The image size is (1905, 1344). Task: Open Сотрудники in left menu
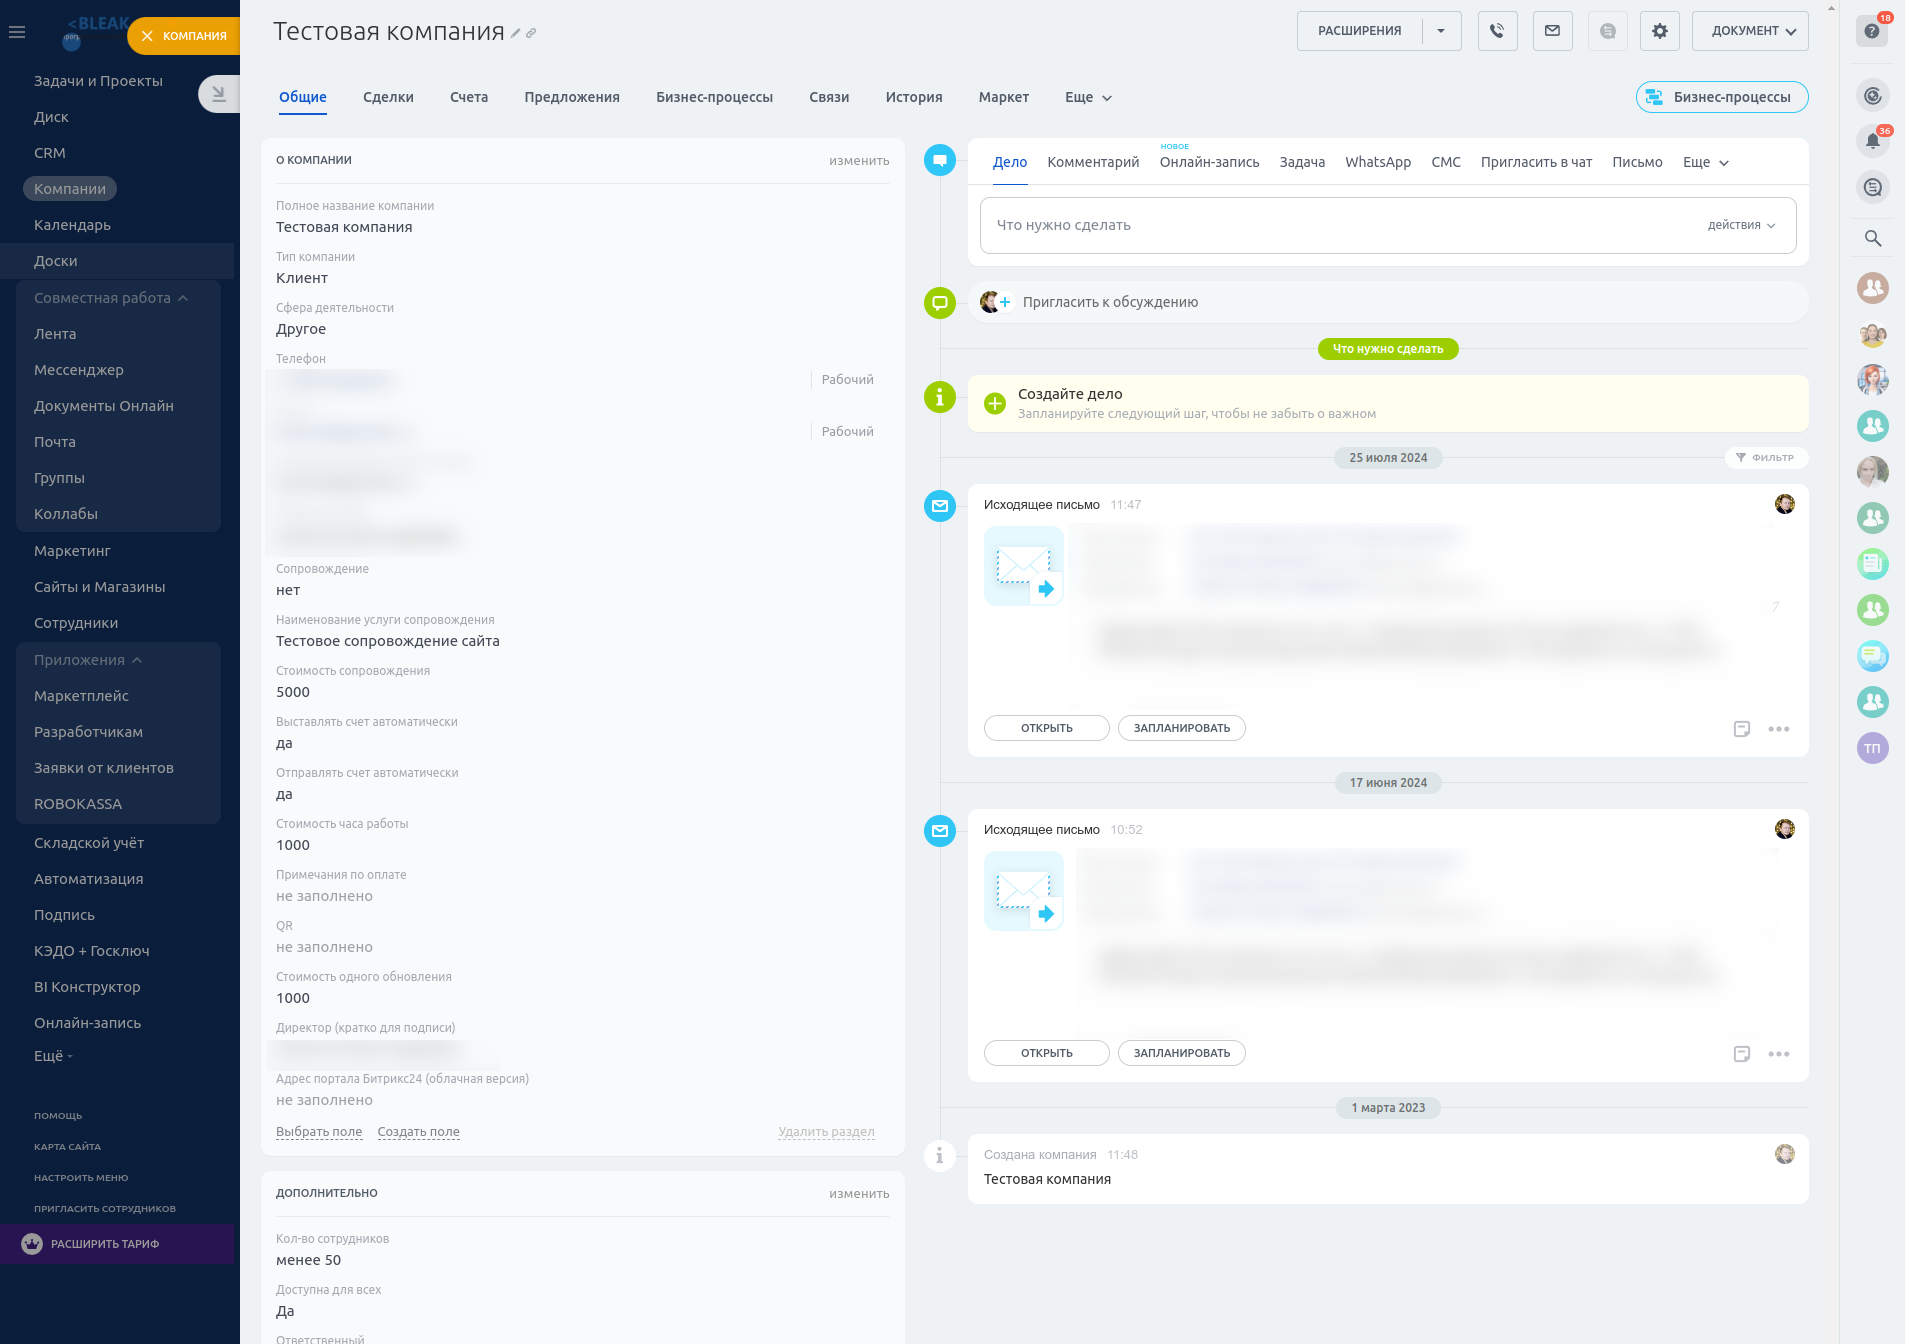[76, 623]
